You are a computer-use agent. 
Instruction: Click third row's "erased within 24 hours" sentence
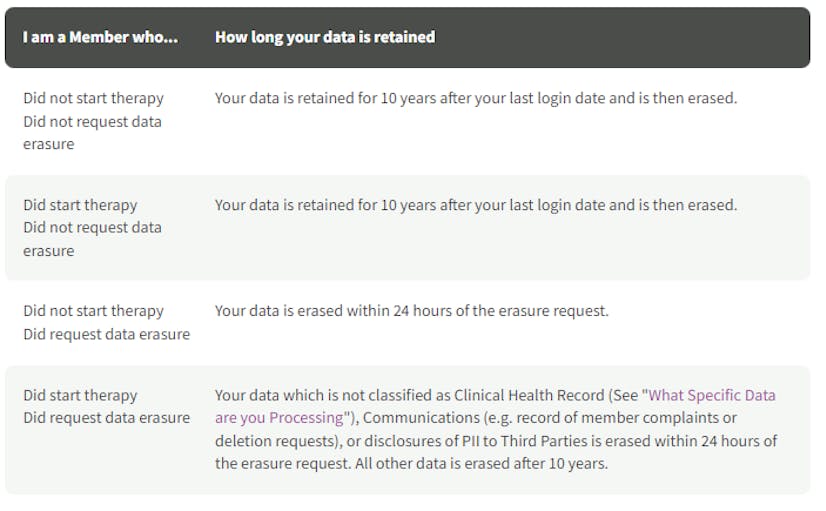point(411,311)
